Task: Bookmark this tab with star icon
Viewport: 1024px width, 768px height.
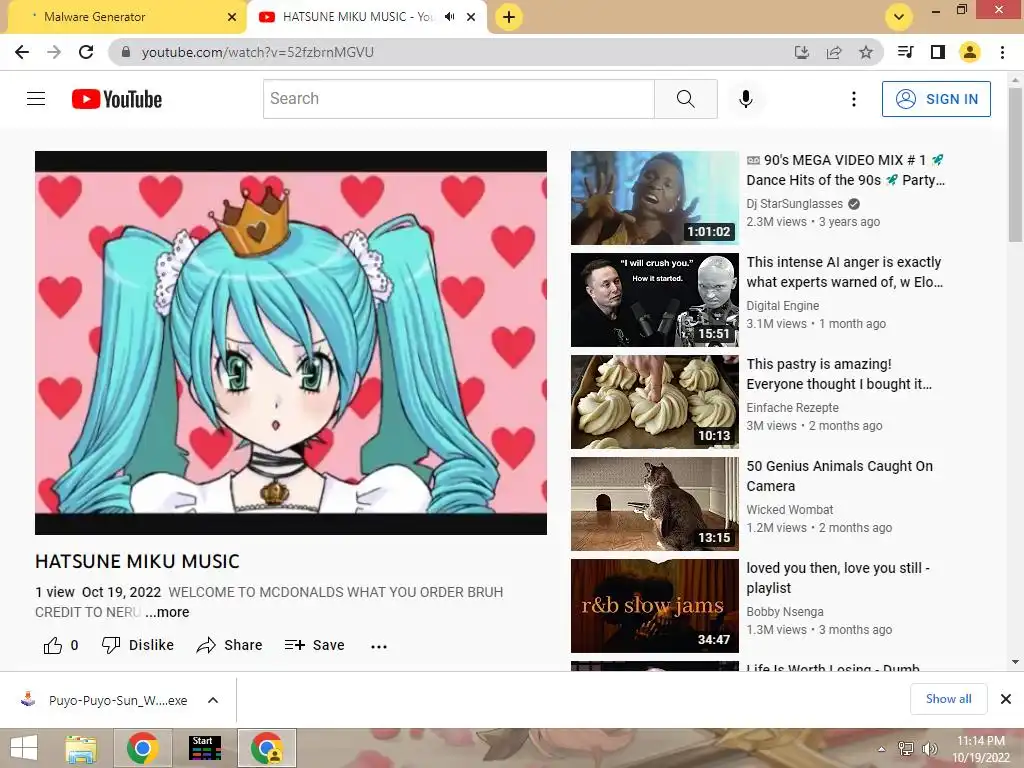Action: point(866,52)
